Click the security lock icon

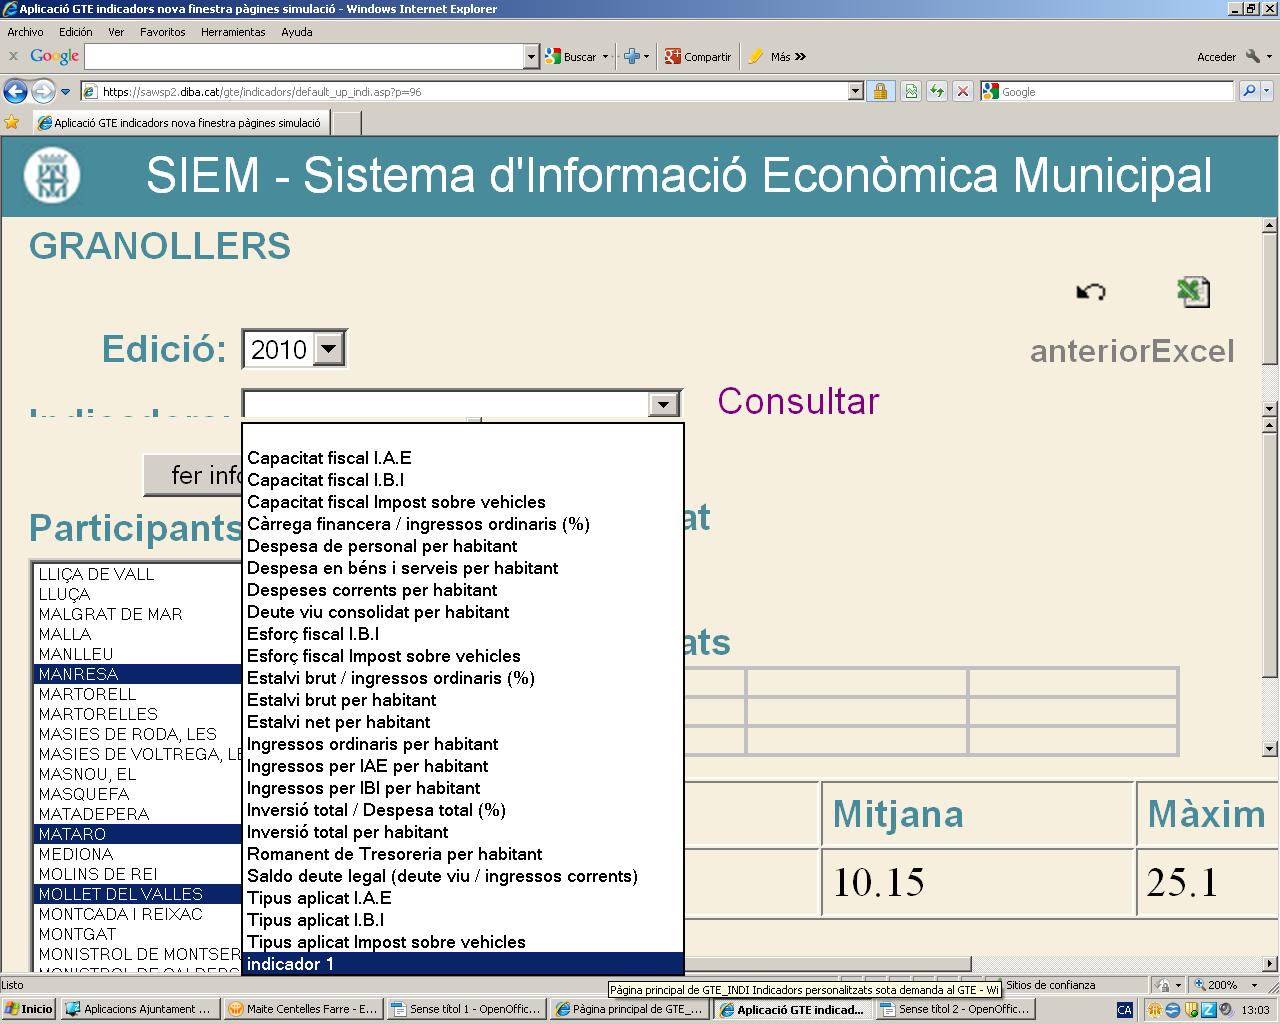880,92
